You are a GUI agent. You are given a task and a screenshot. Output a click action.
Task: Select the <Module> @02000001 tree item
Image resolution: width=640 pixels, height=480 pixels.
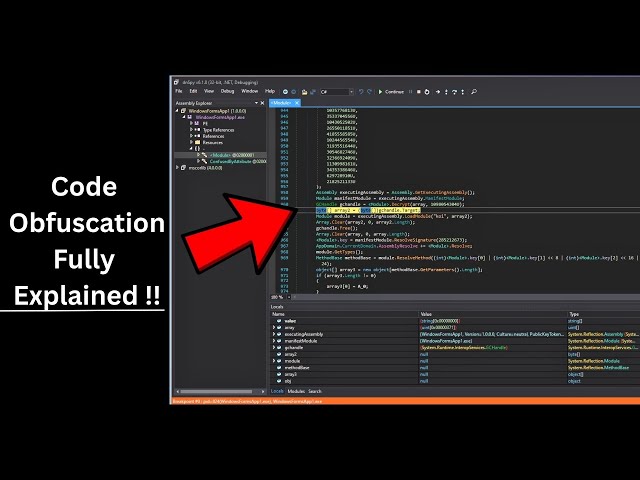pyautogui.click(x=231, y=155)
